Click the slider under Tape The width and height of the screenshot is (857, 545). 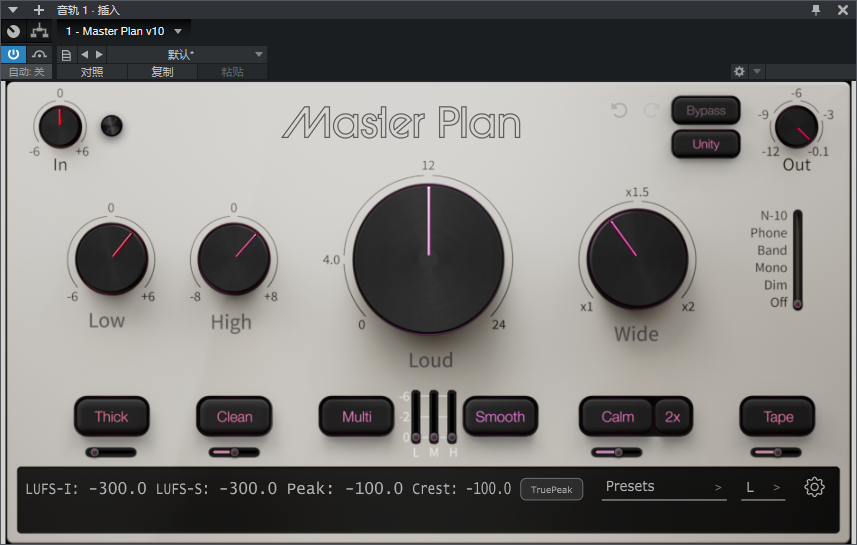pyautogui.click(x=776, y=453)
